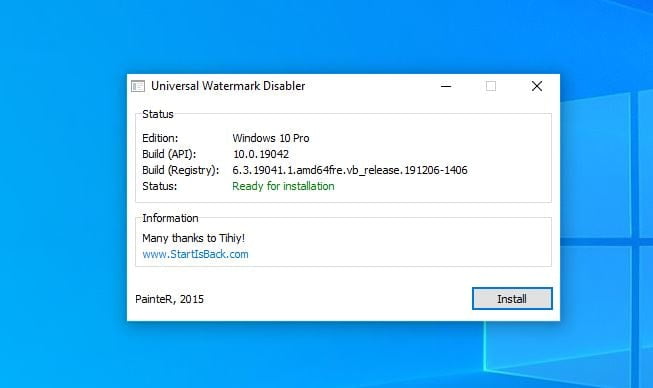Click the build value 10.0.19042
Image resolution: width=653 pixels, height=388 pixels.
[261, 154]
